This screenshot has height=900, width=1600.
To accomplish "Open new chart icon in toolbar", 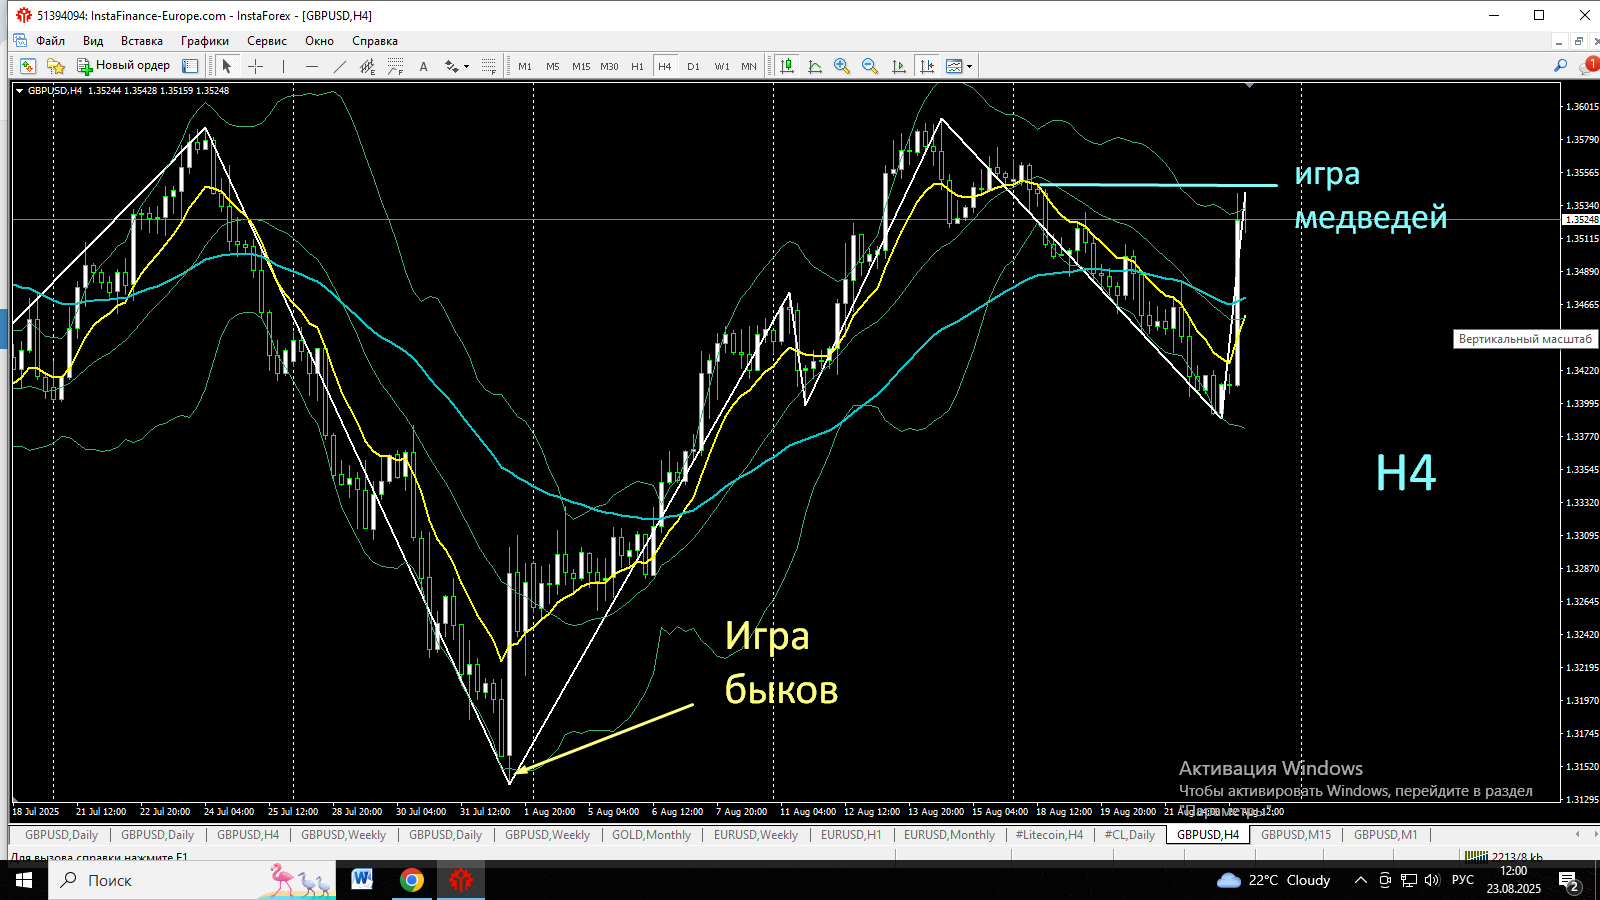I will pos(28,66).
